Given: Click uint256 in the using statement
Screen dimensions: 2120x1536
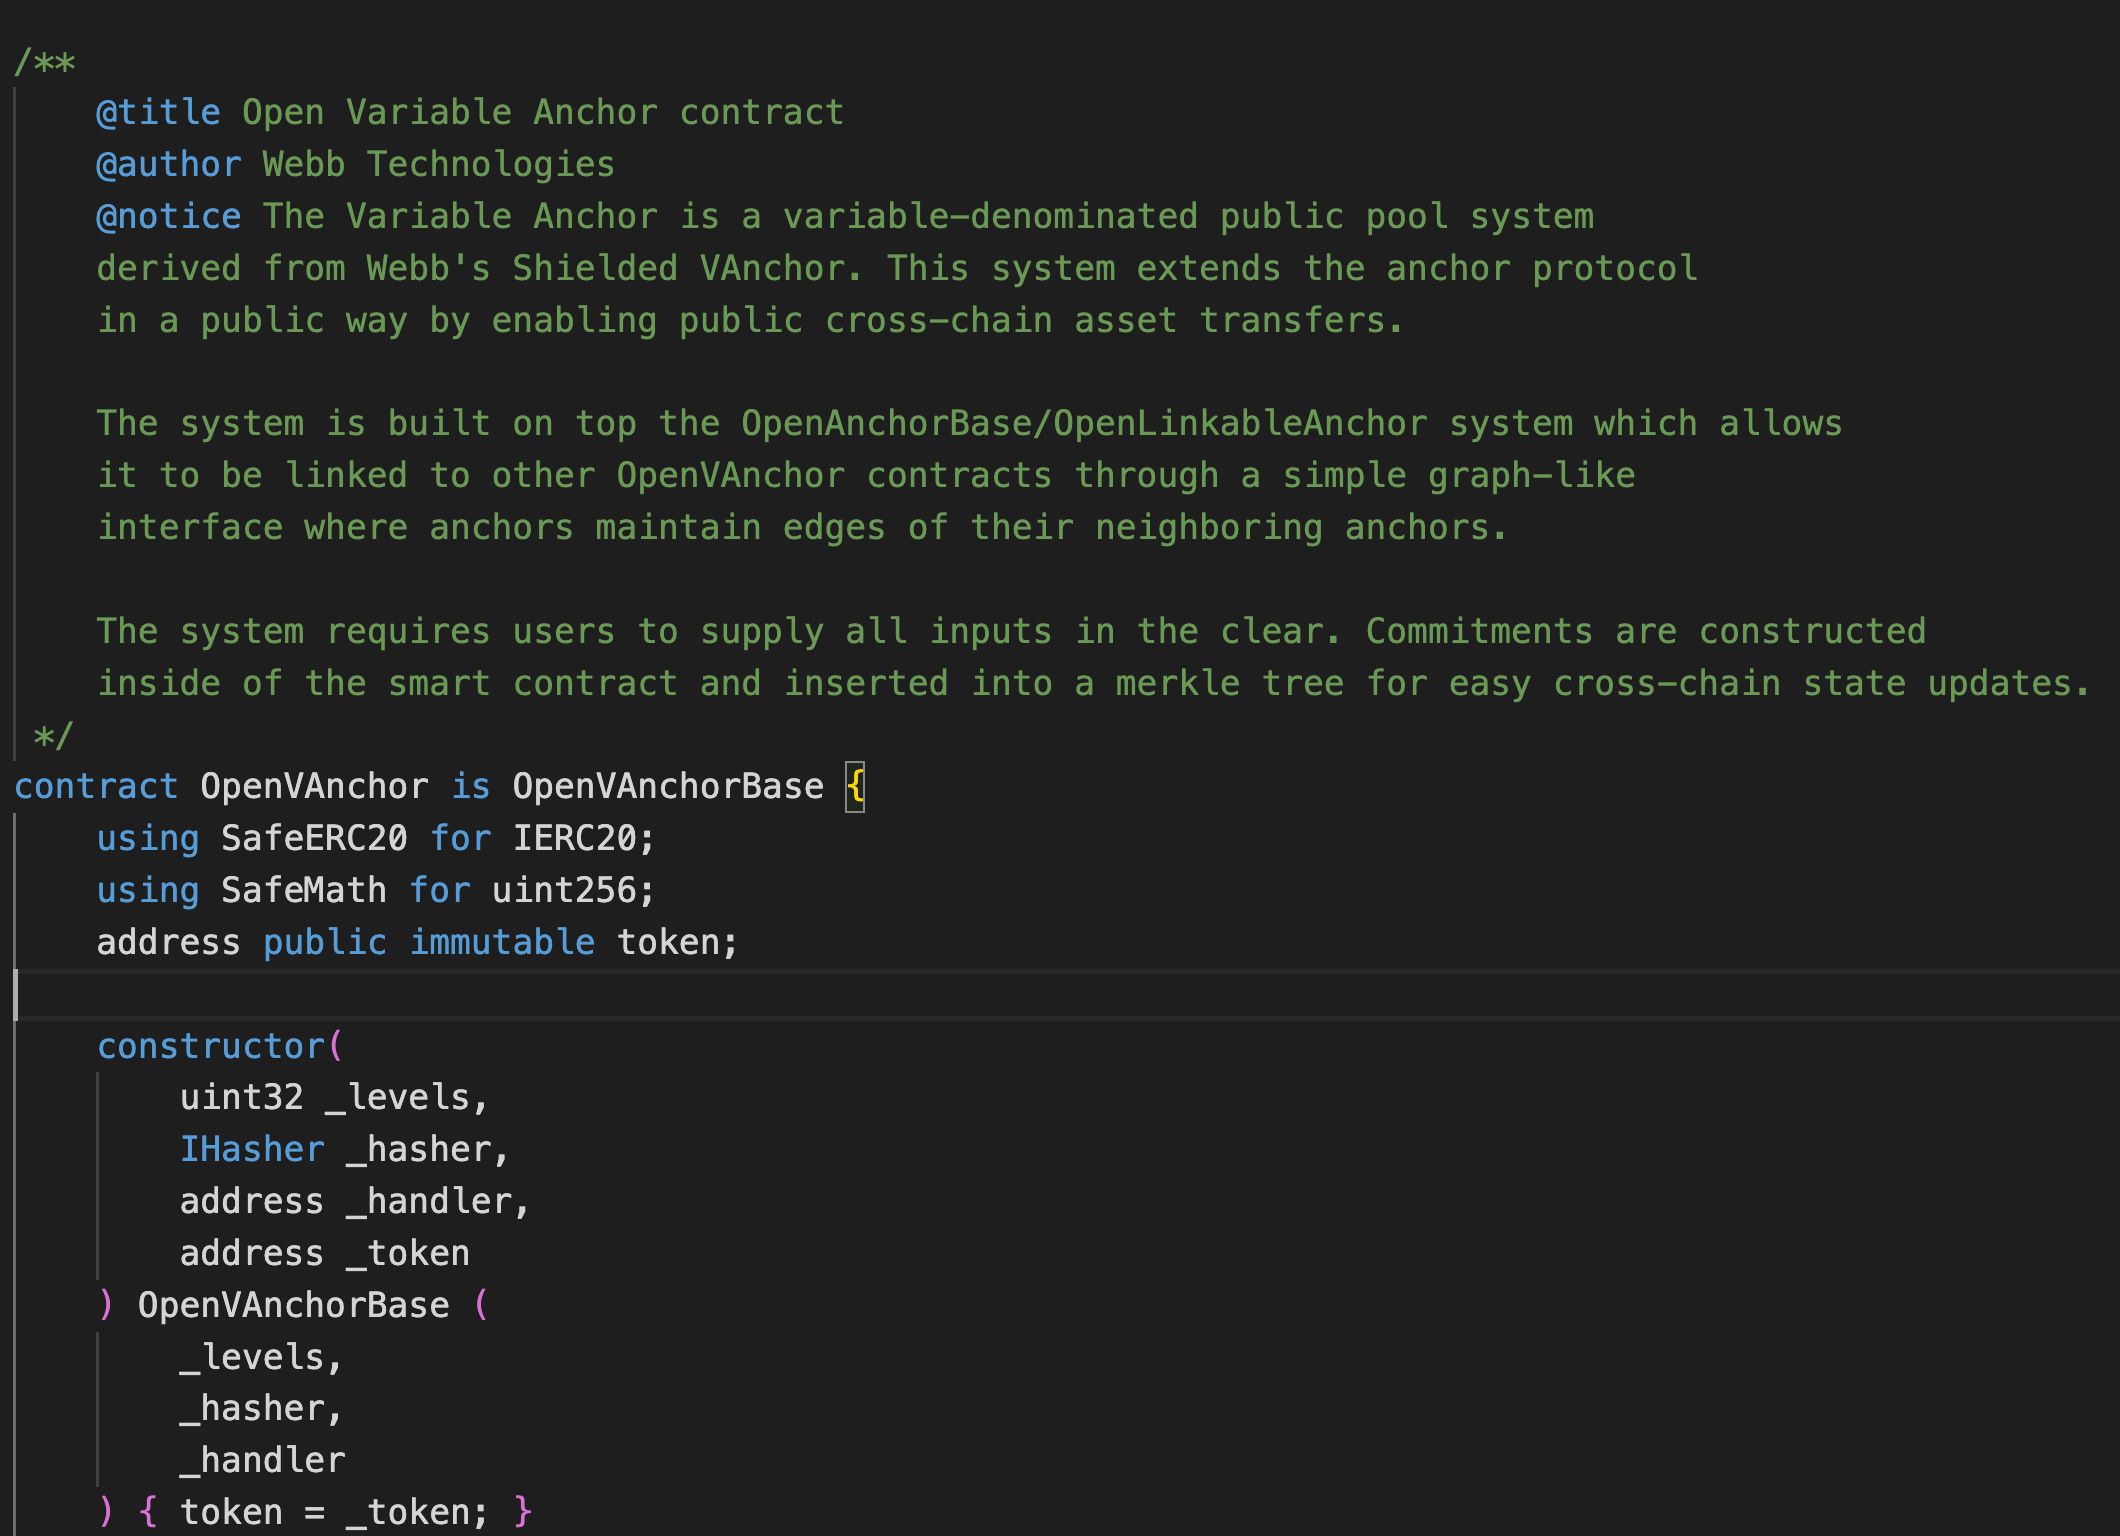Looking at the screenshot, I should click(564, 890).
